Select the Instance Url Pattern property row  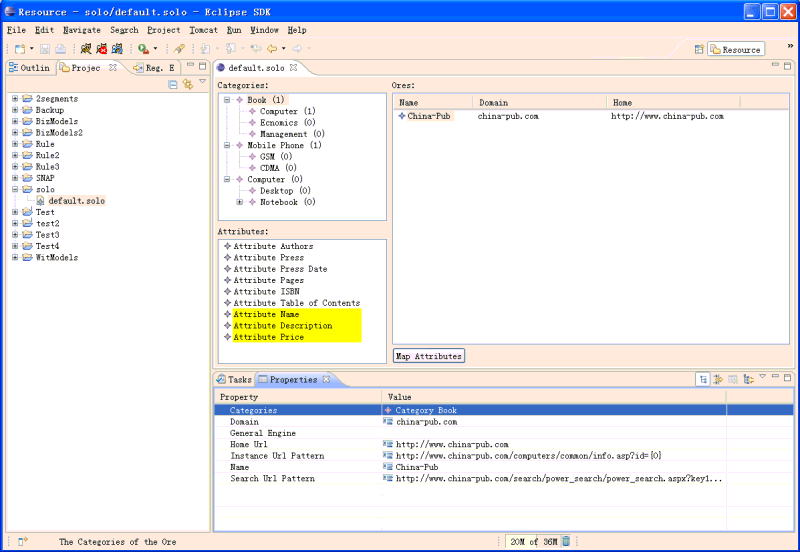[x=504, y=456]
